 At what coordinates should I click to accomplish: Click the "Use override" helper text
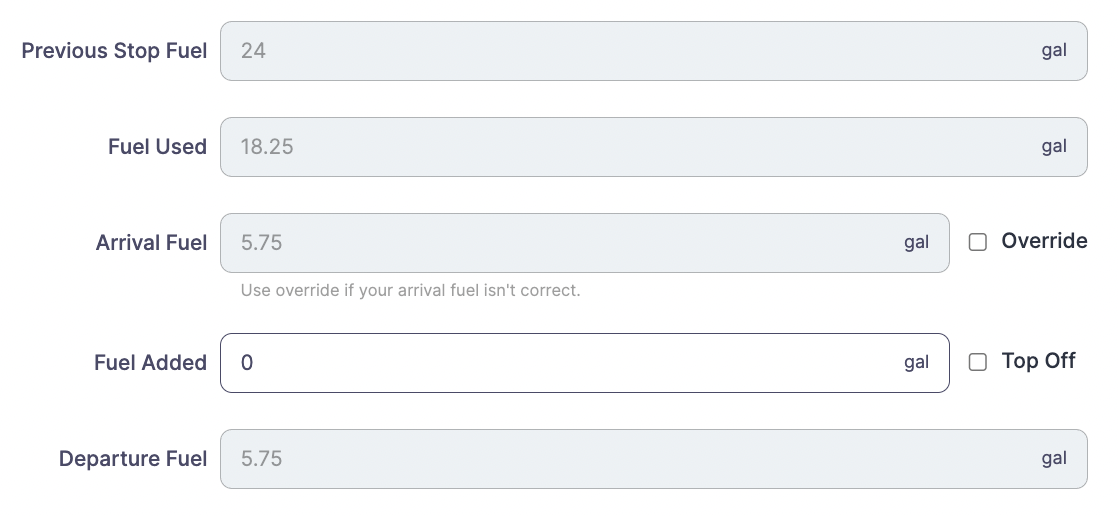click(x=410, y=291)
